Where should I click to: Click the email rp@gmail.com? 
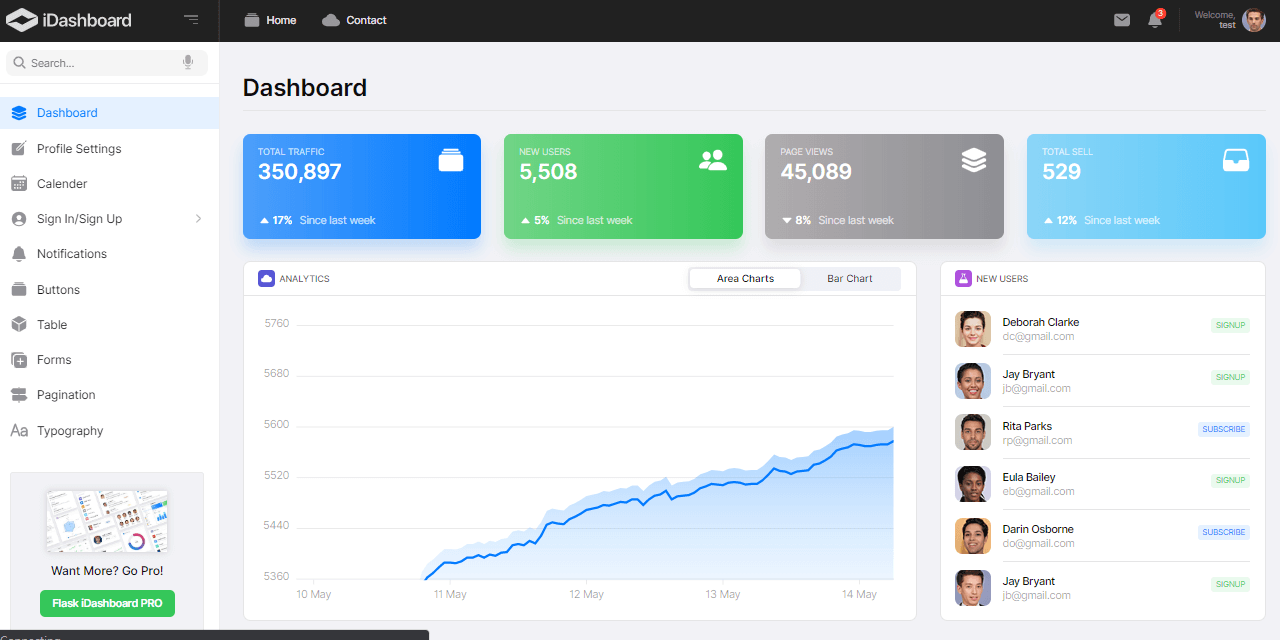point(1037,440)
